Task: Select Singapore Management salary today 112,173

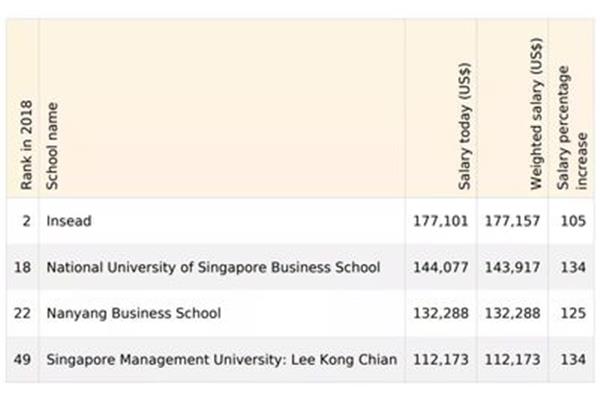Action: tap(440, 359)
